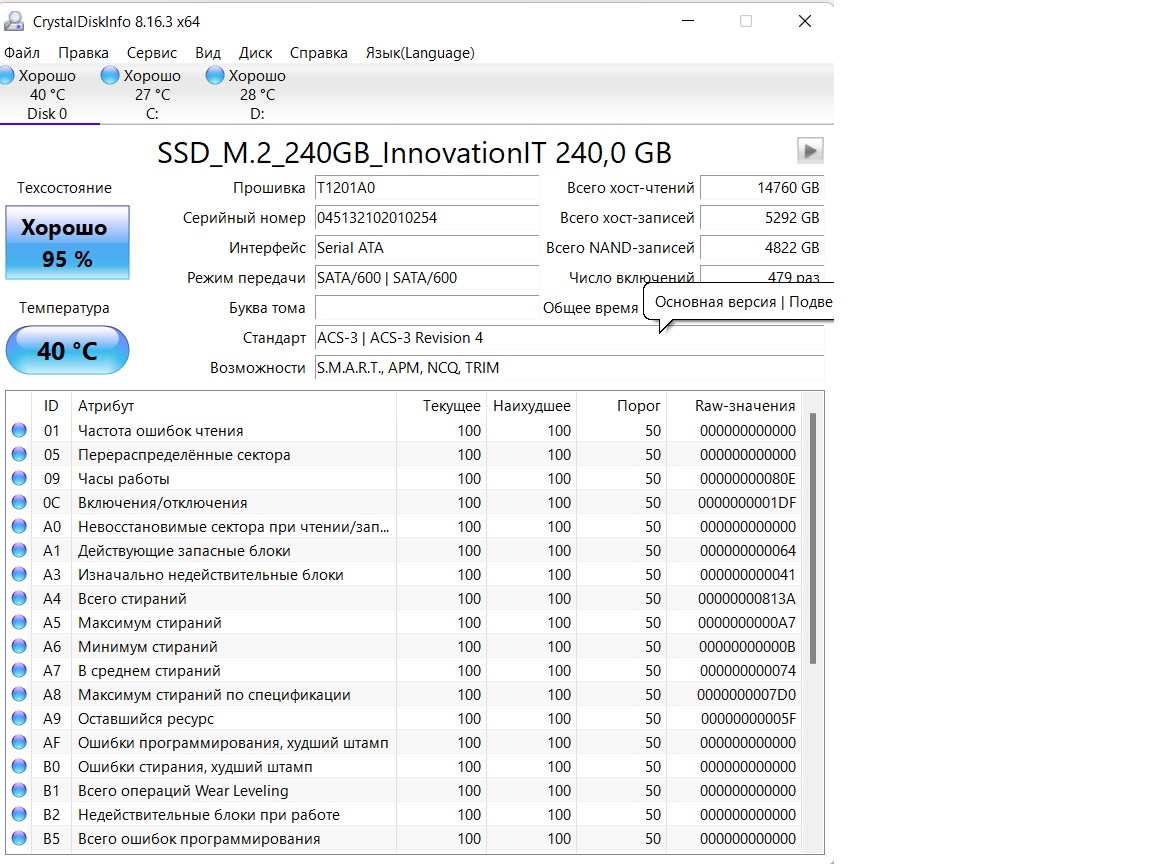Click the NAND writes value 4822 GB
This screenshot has height=864, width=1152.
tap(762, 248)
